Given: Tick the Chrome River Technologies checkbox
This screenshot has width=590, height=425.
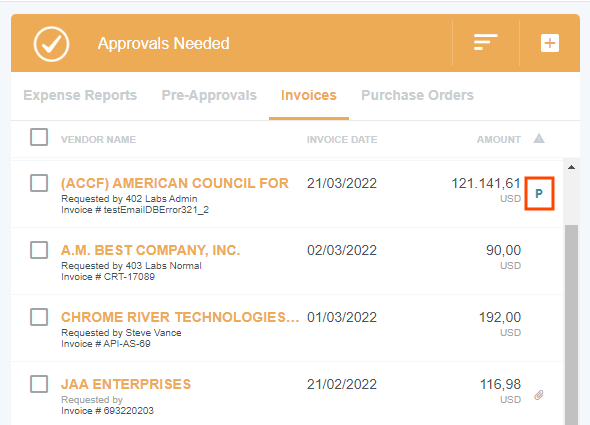Looking at the screenshot, I should click(x=39, y=317).
